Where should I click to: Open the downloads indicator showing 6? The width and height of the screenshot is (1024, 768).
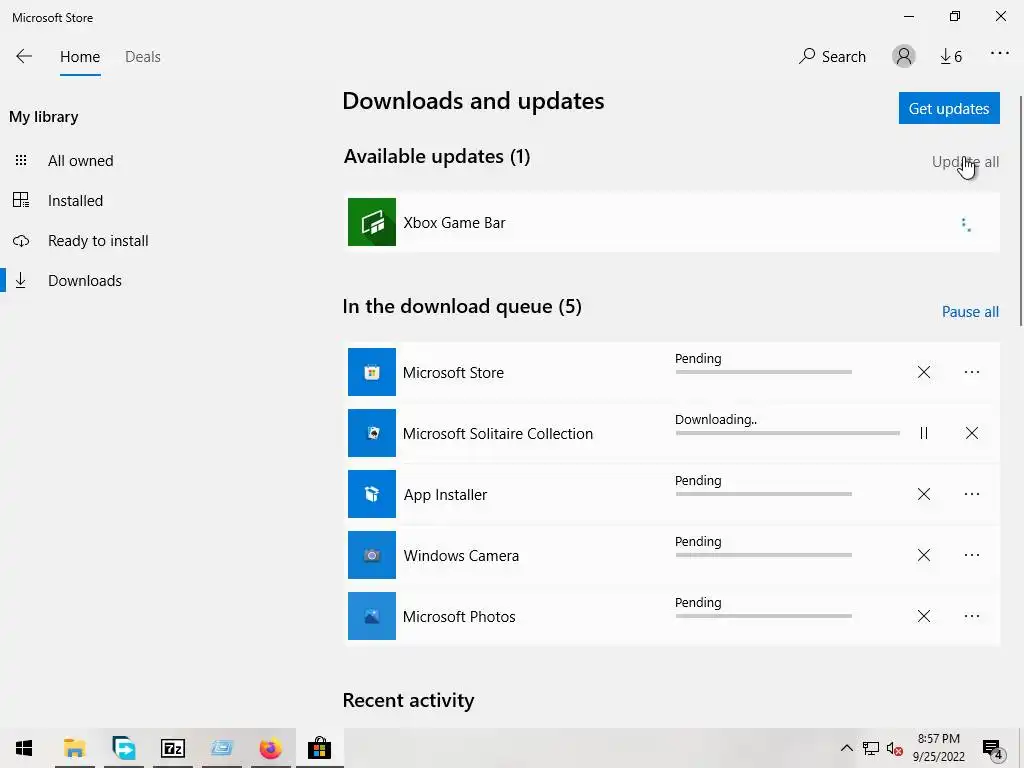pyautogui.click(x=951, y=56)
